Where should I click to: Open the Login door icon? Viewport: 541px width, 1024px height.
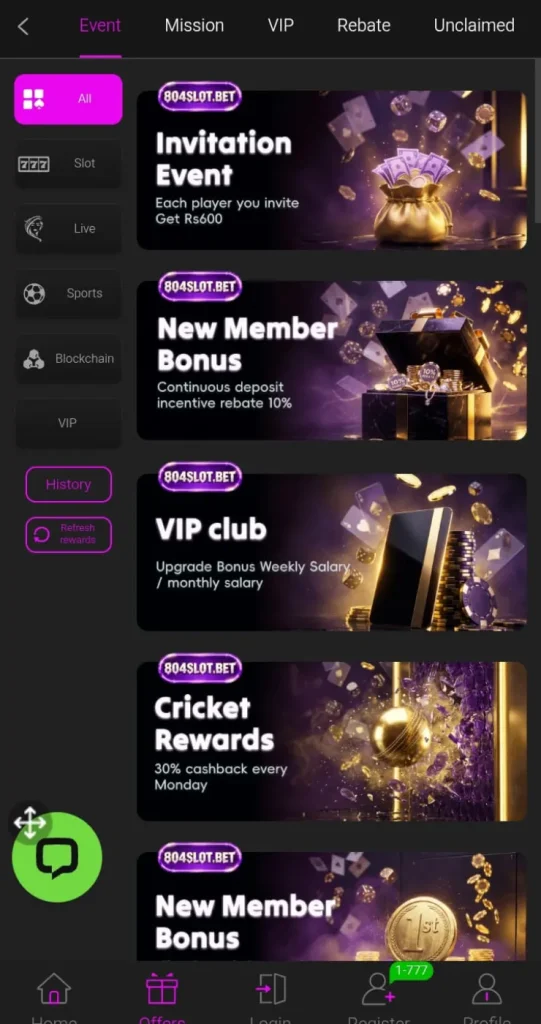pyautogui.click(x=270, y=989)
